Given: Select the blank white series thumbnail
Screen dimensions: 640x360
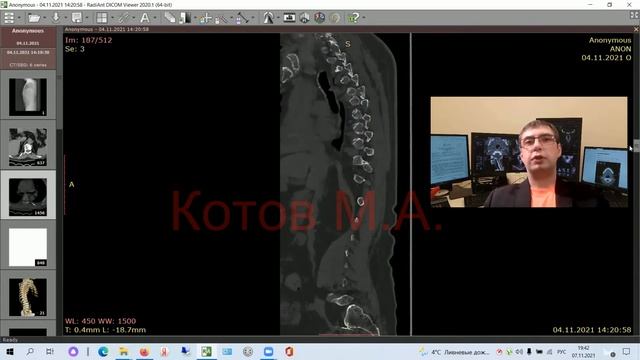Looking at the screenshot, I should 28,247.
